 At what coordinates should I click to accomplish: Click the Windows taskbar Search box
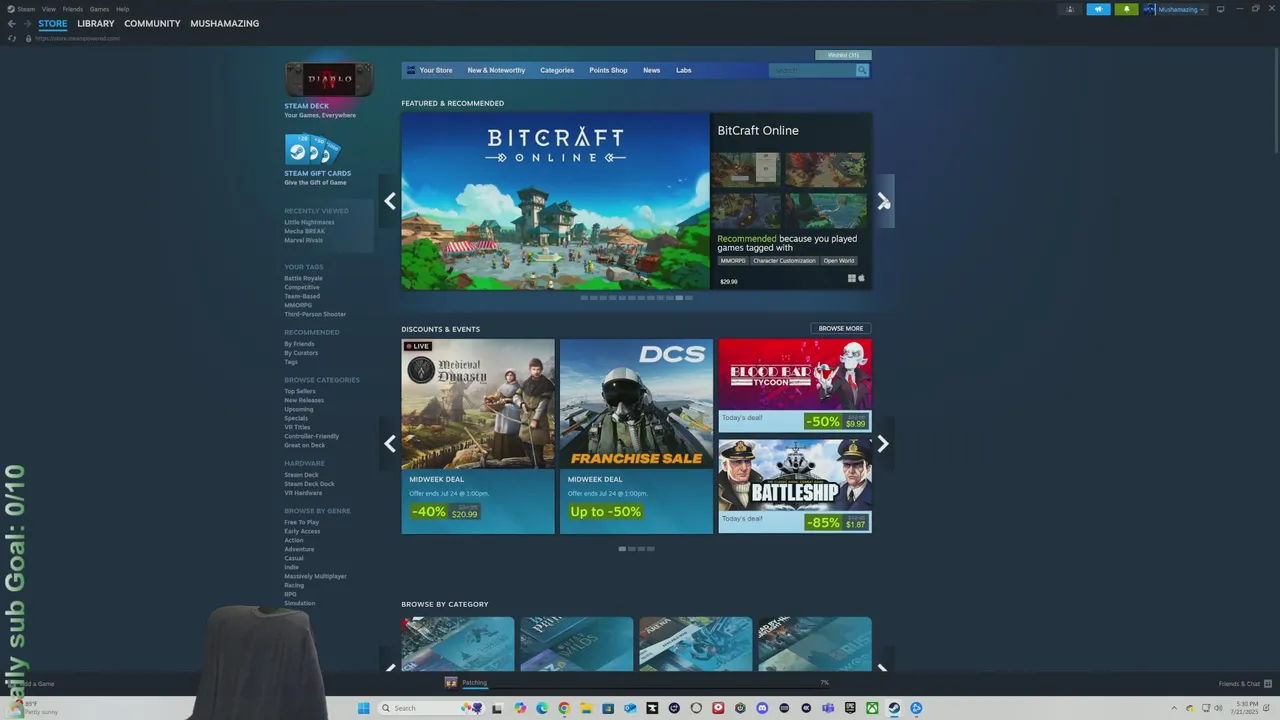(430, 708)
